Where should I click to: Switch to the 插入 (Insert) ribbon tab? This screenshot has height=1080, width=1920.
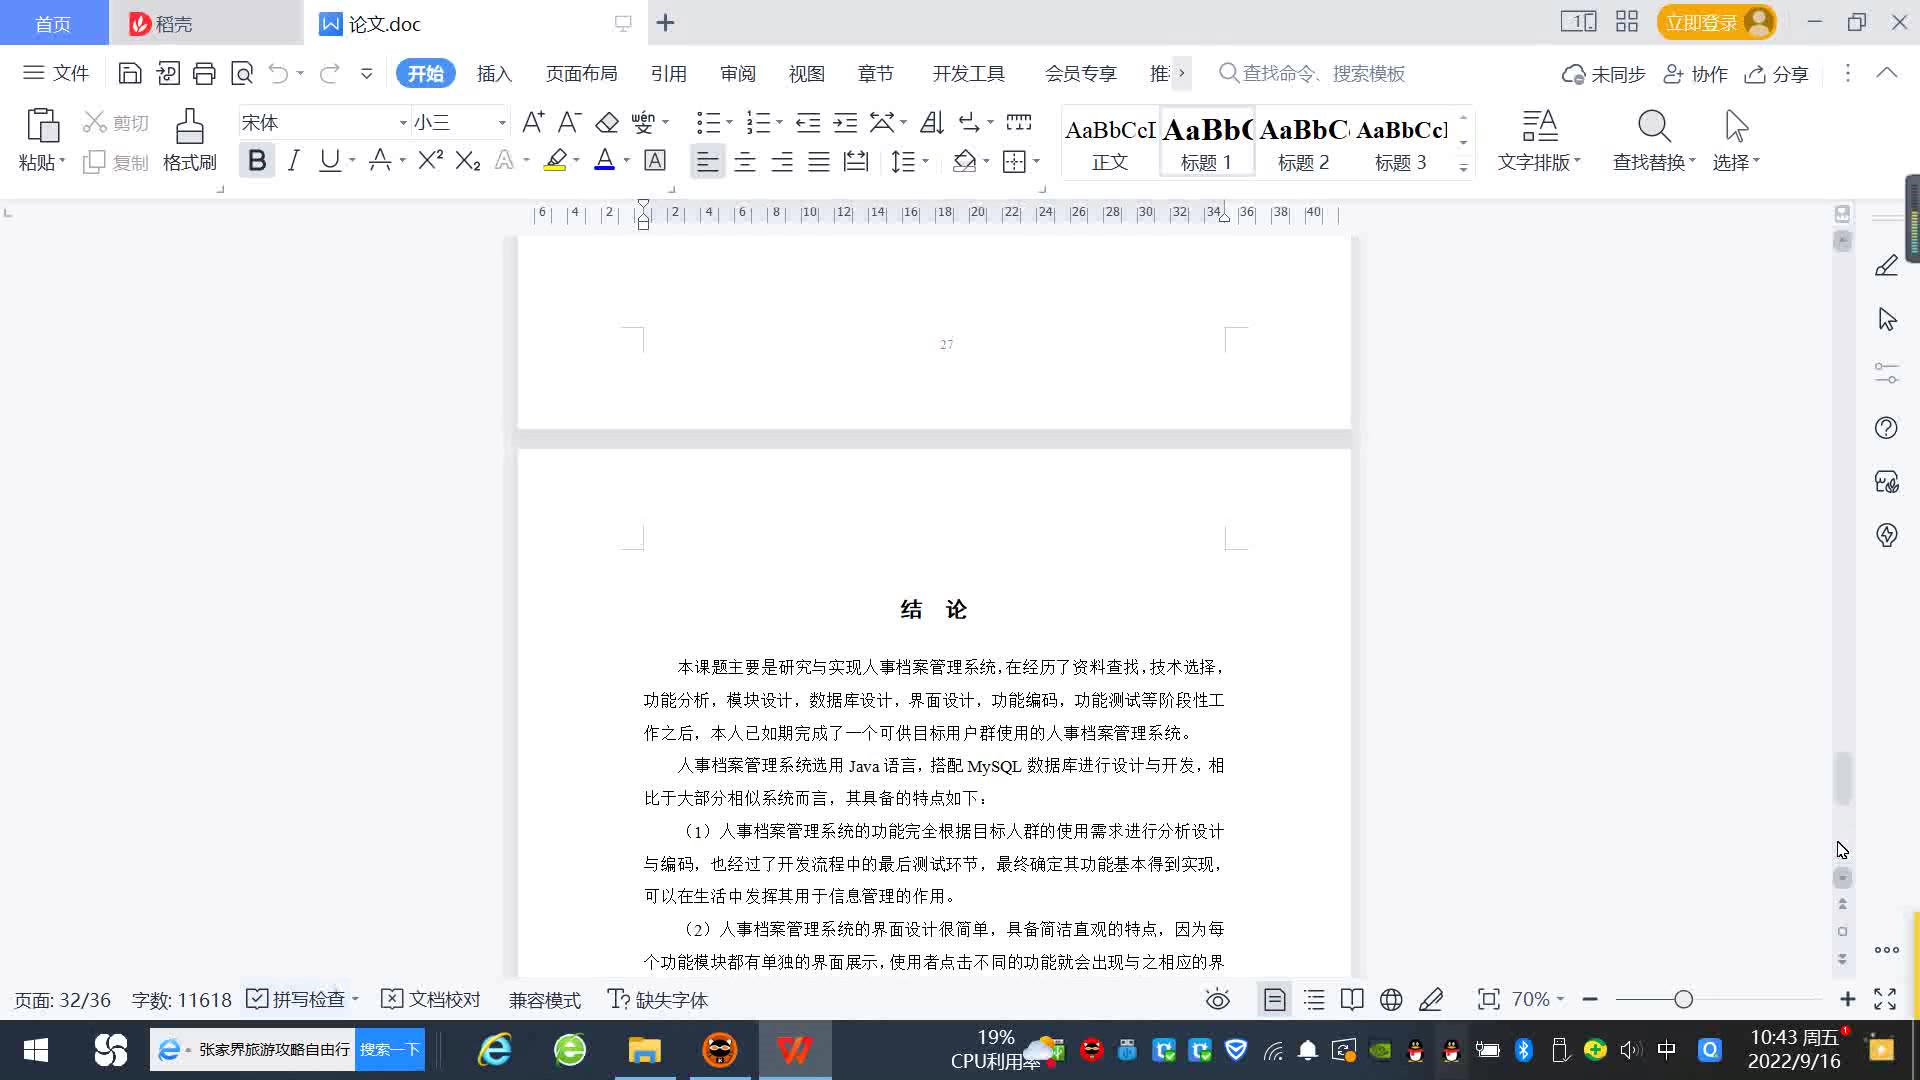494,74
